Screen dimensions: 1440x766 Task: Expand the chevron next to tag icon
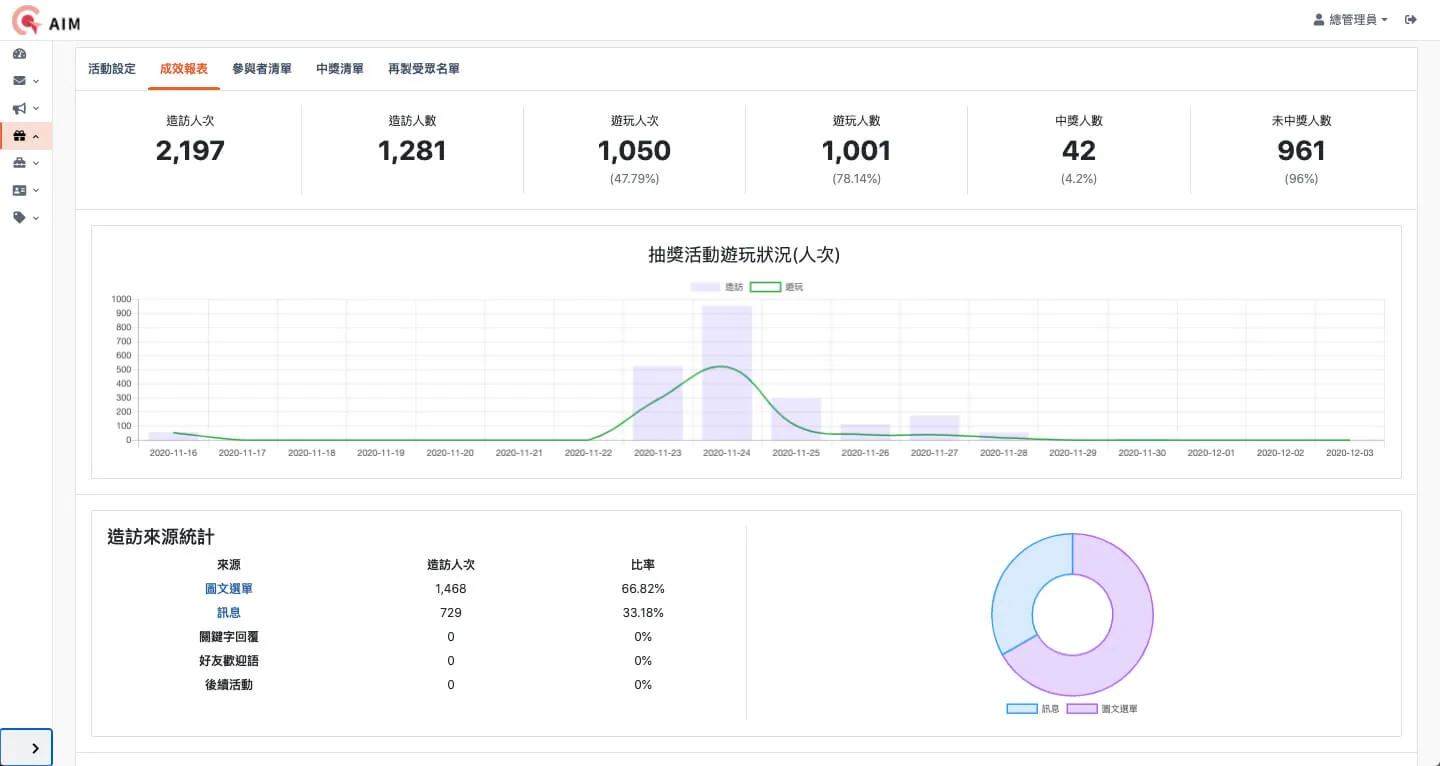(36, 216)
